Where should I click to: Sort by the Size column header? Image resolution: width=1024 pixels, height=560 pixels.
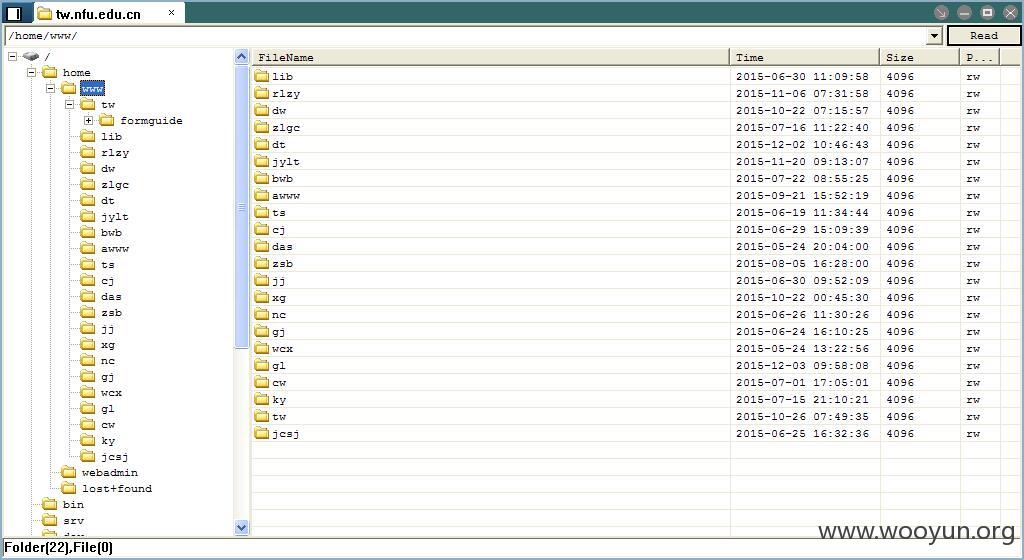tap(920, 57)
